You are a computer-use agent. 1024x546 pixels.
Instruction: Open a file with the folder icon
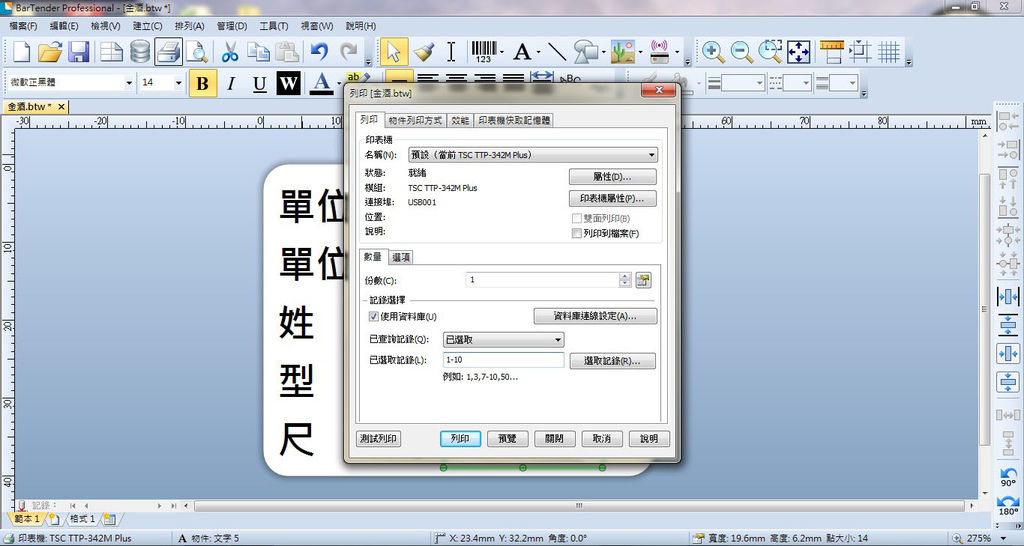coord(50,52)
